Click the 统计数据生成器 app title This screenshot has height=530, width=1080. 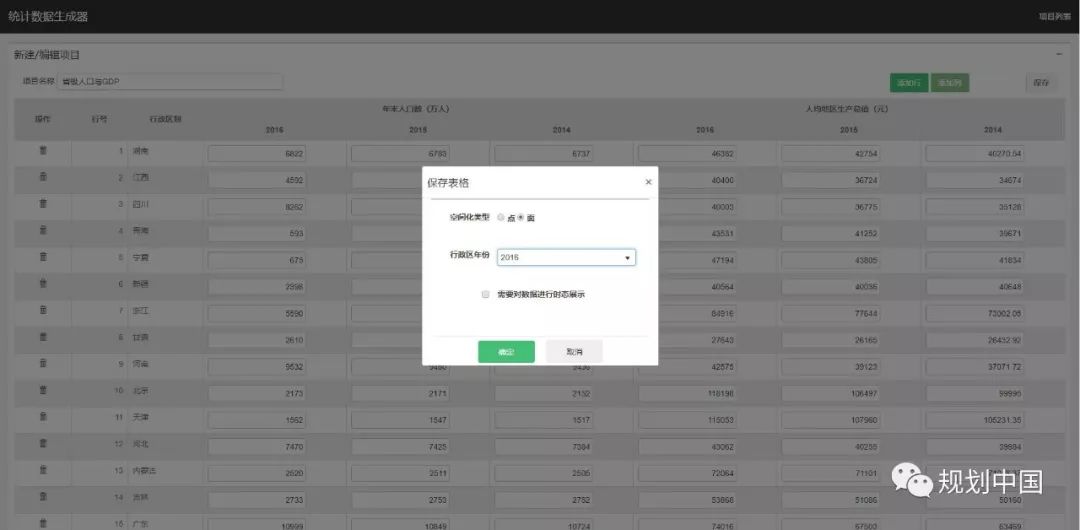(48, 17)
